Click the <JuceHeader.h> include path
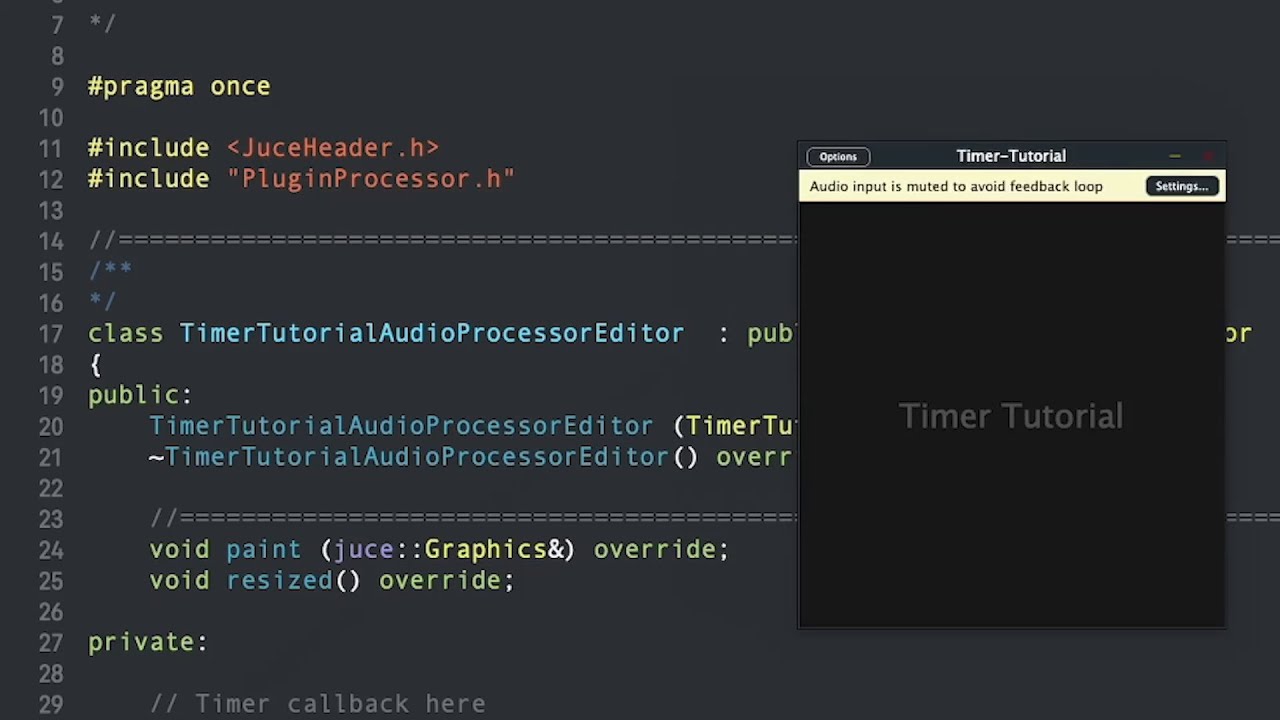The image size is (1280, 720). [x=333, y=148]
